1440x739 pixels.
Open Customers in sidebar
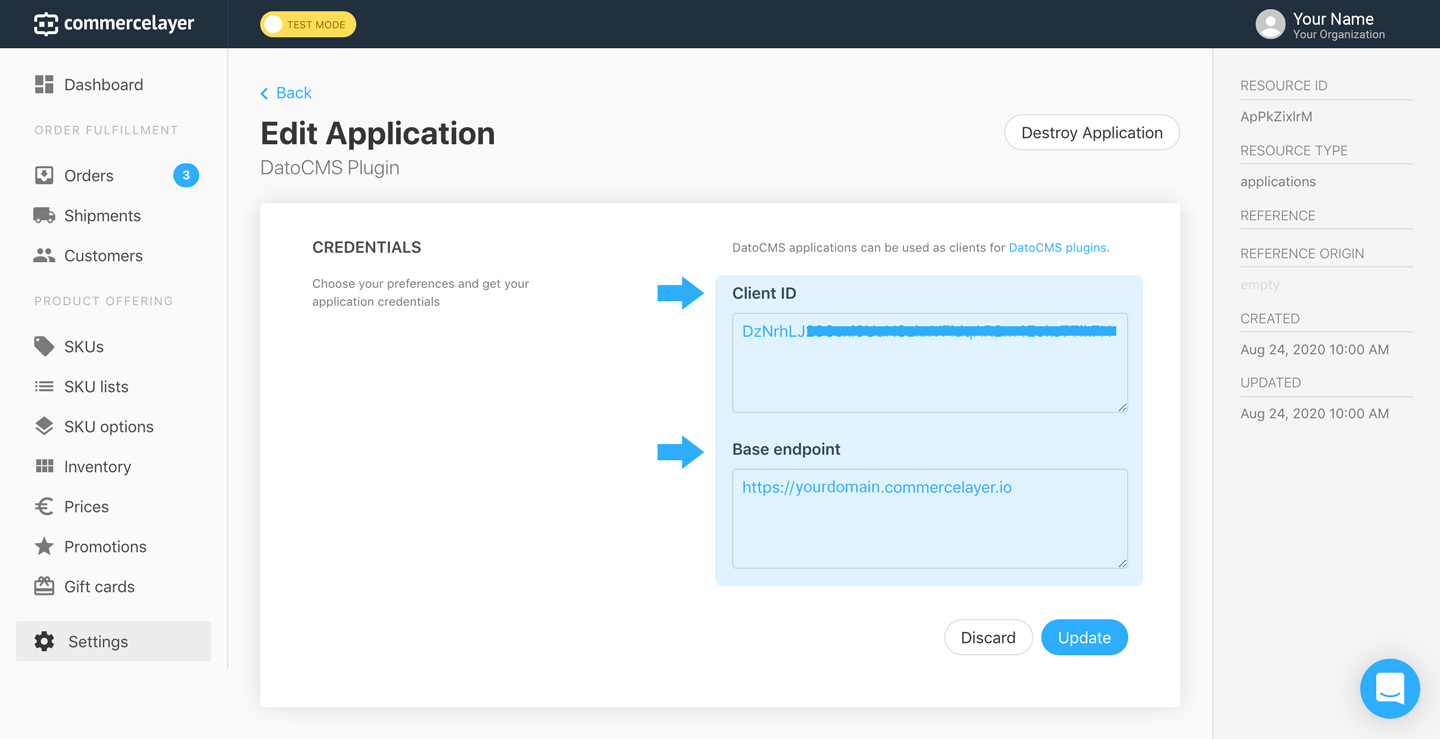[103, 256]
